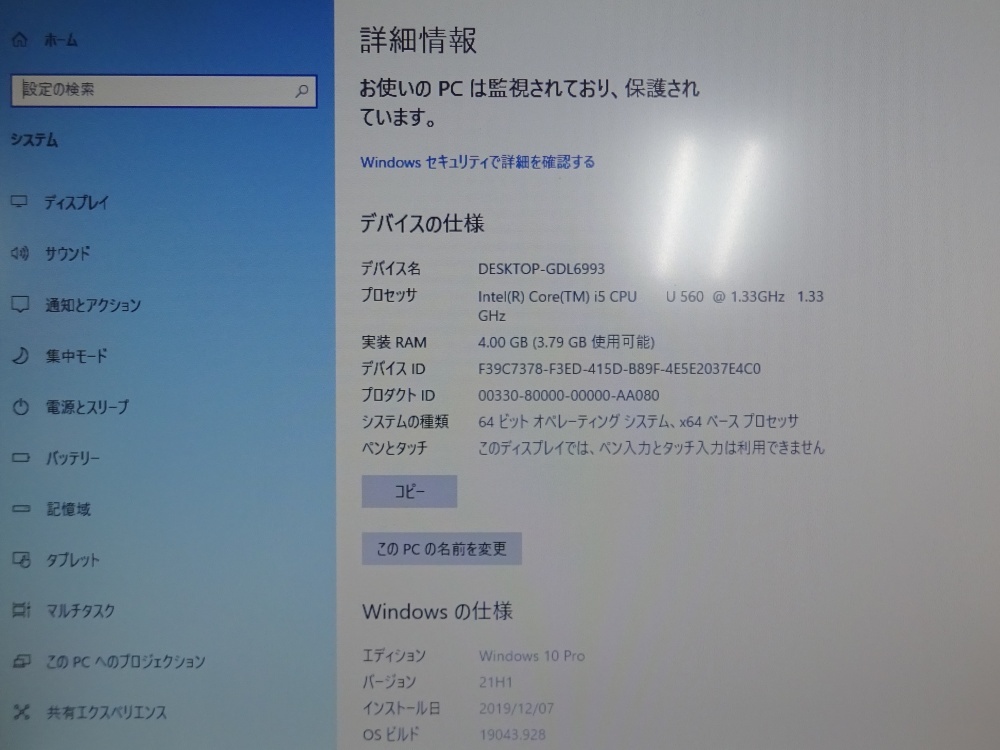Open Windows セキュリティで詳細を確認する link

(477, 161)
